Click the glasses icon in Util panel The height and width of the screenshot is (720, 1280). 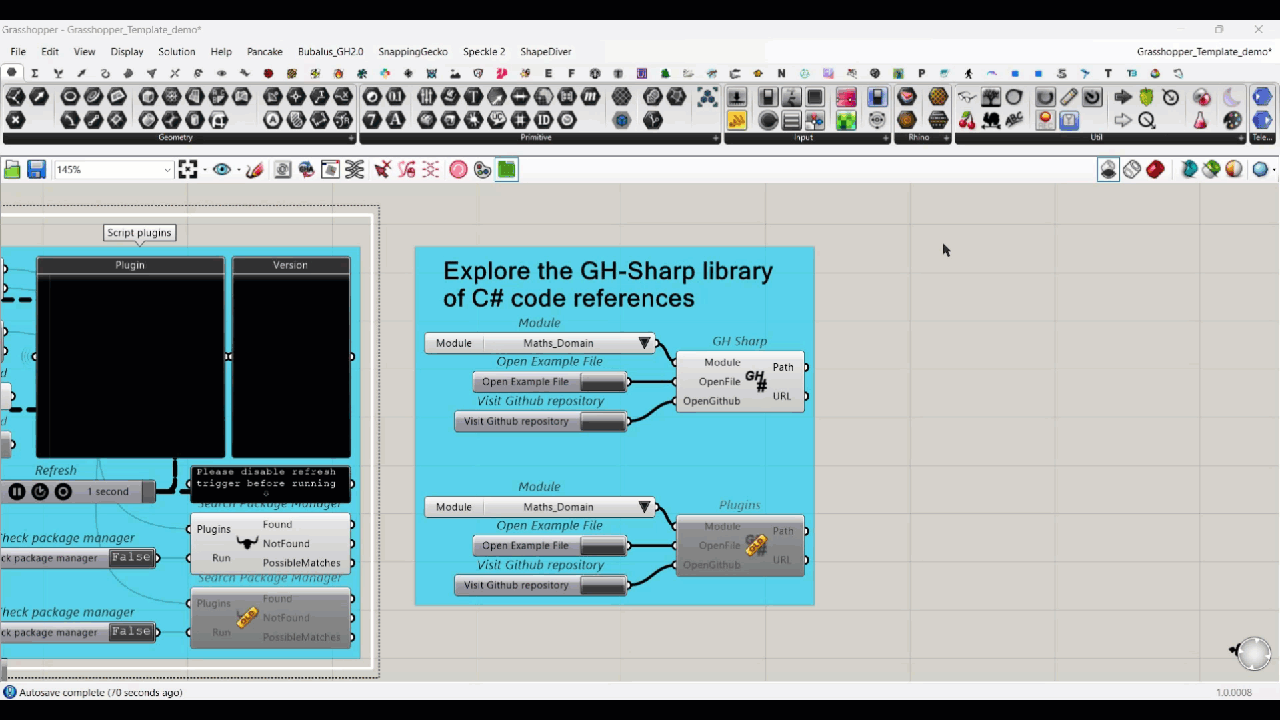pyautogui.click(x=967, y=97)
